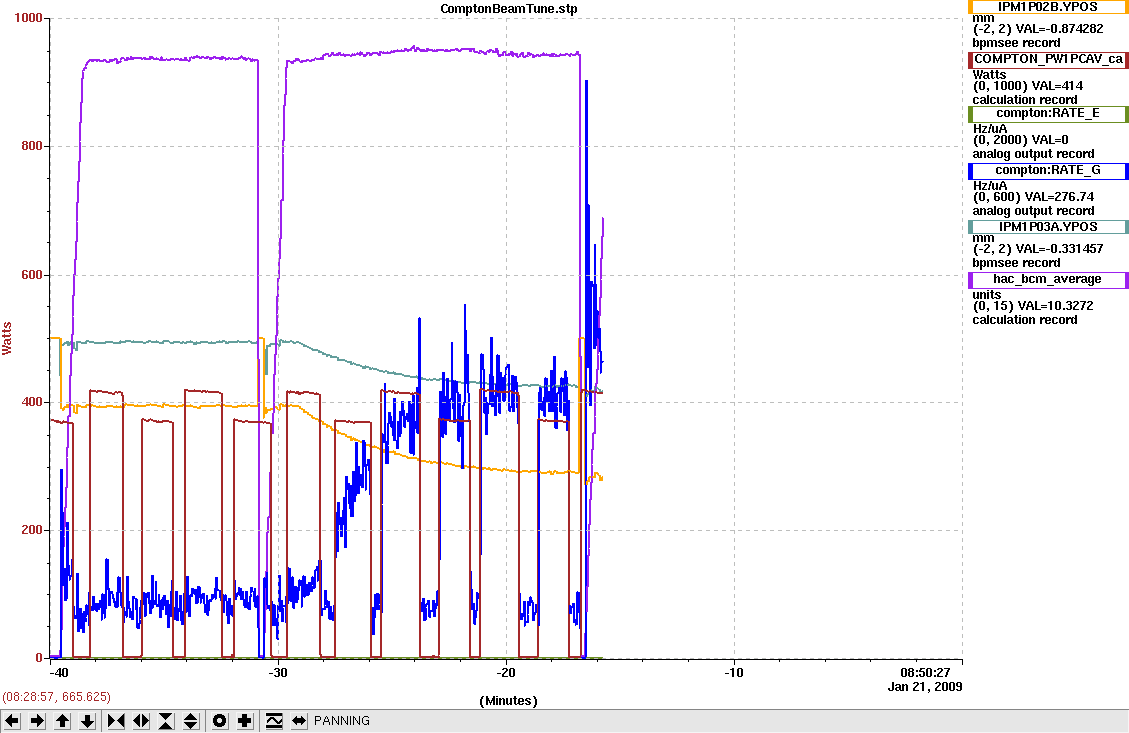Click the cursor readout (08:28:57, 665.625)

click(x=57, y=697)
